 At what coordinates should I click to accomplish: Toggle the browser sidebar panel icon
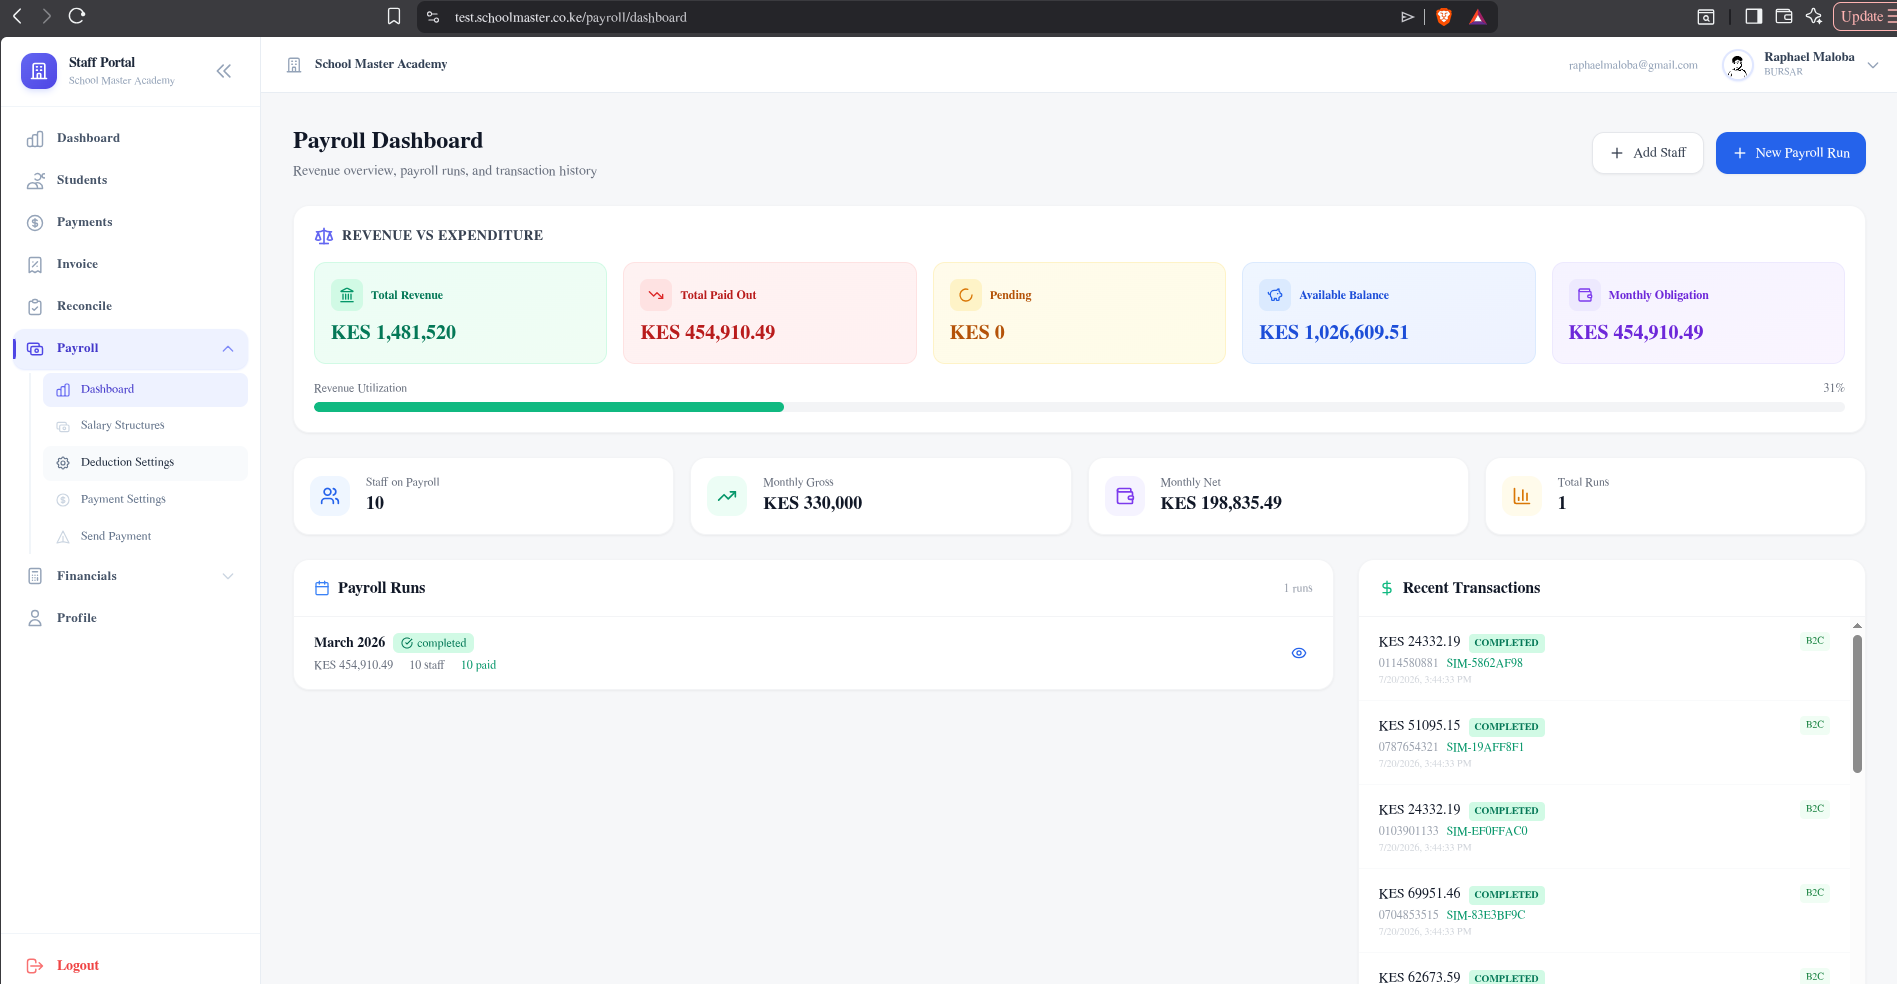(1754, 16)
